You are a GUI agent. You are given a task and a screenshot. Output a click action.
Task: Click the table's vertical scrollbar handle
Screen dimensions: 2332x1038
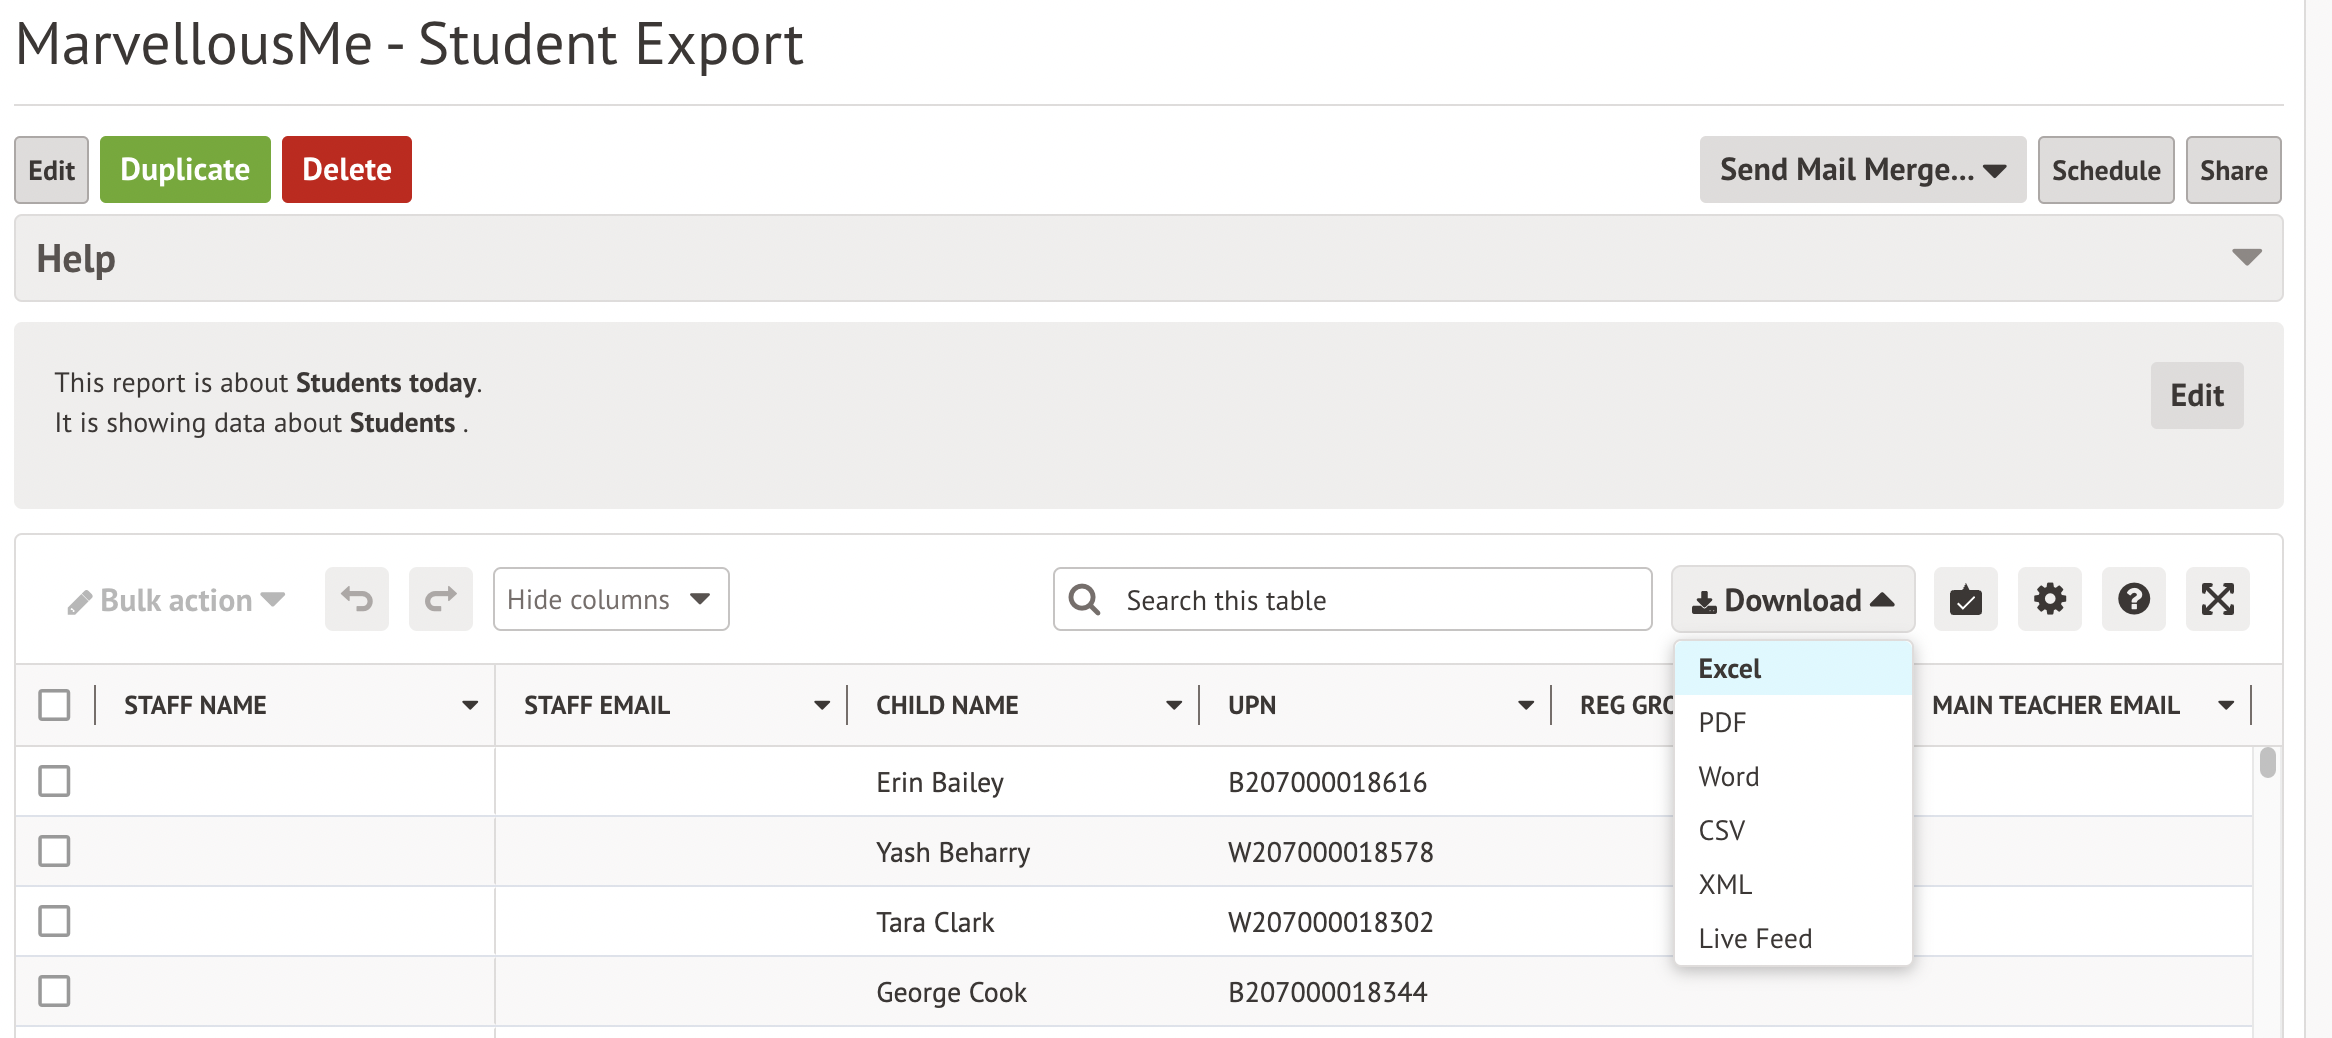point(2267,763)
